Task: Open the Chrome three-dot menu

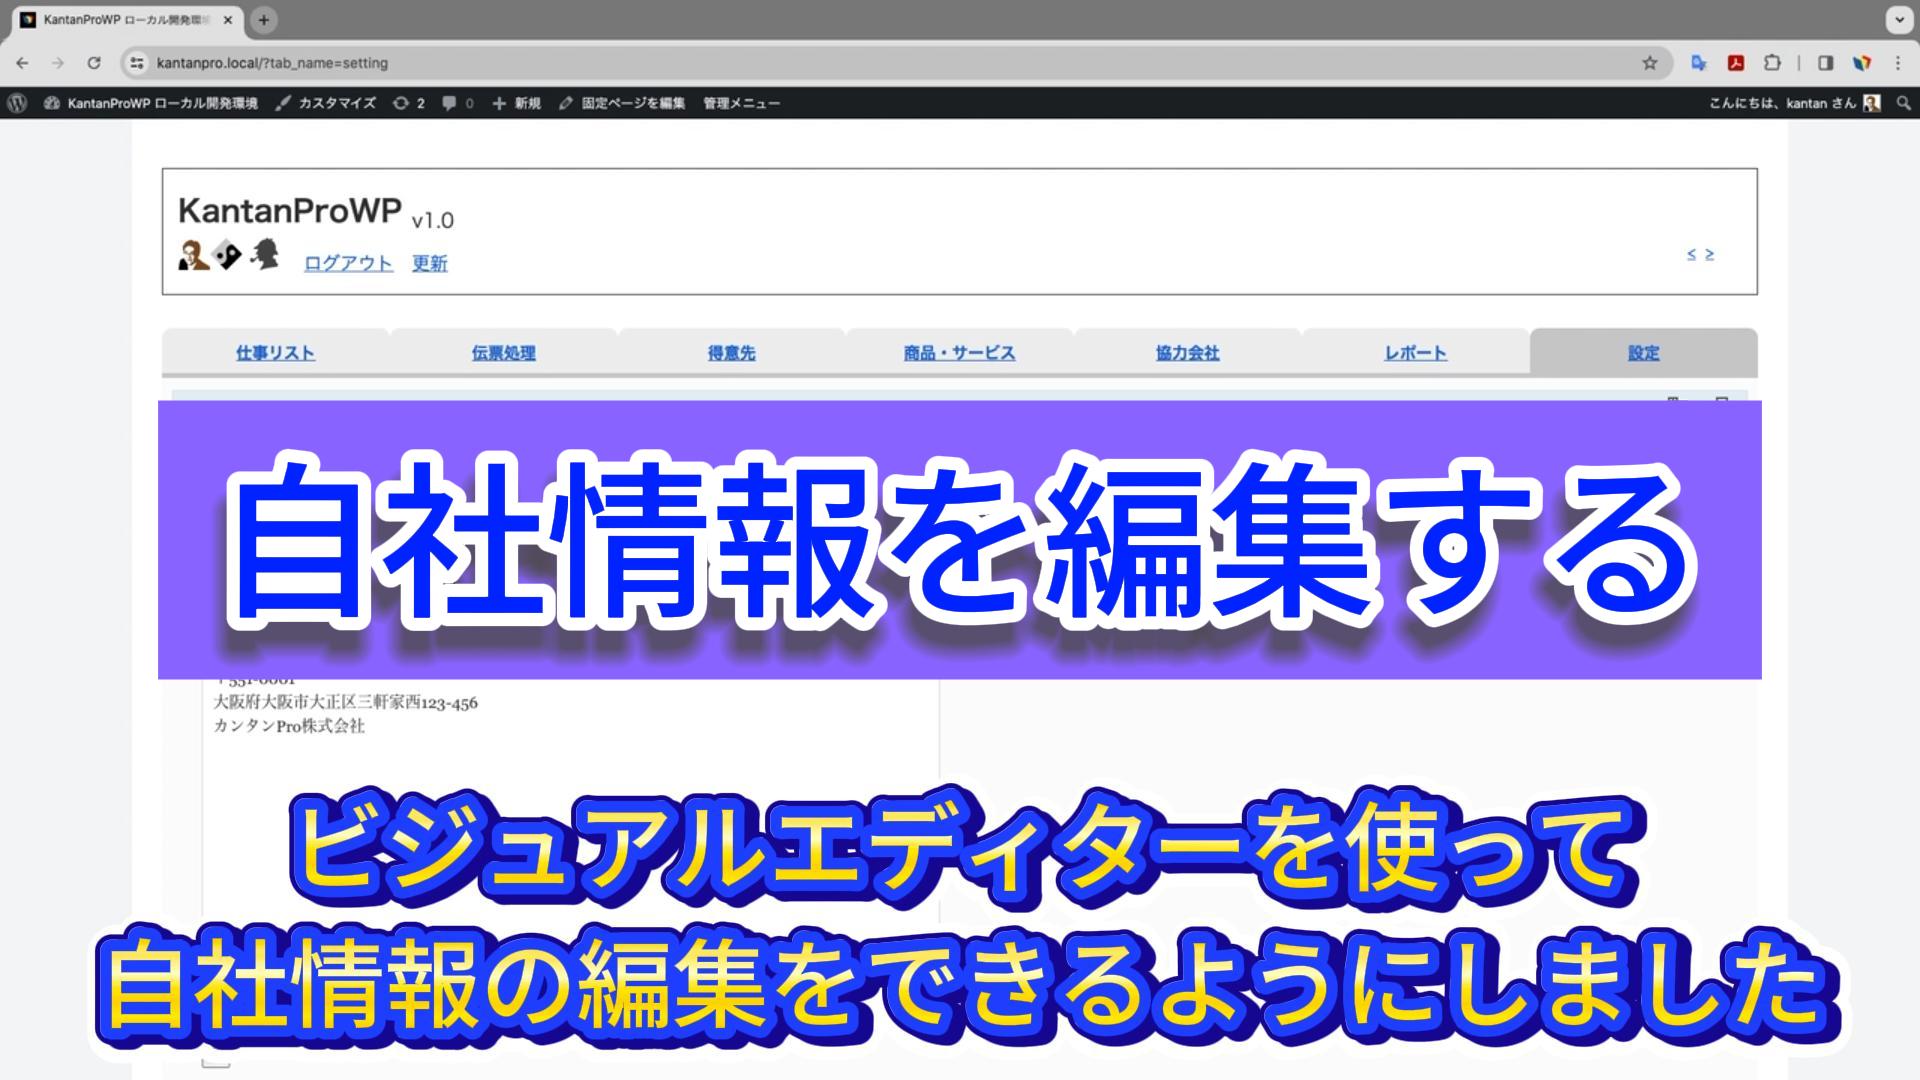Action: click(1898, 63)
